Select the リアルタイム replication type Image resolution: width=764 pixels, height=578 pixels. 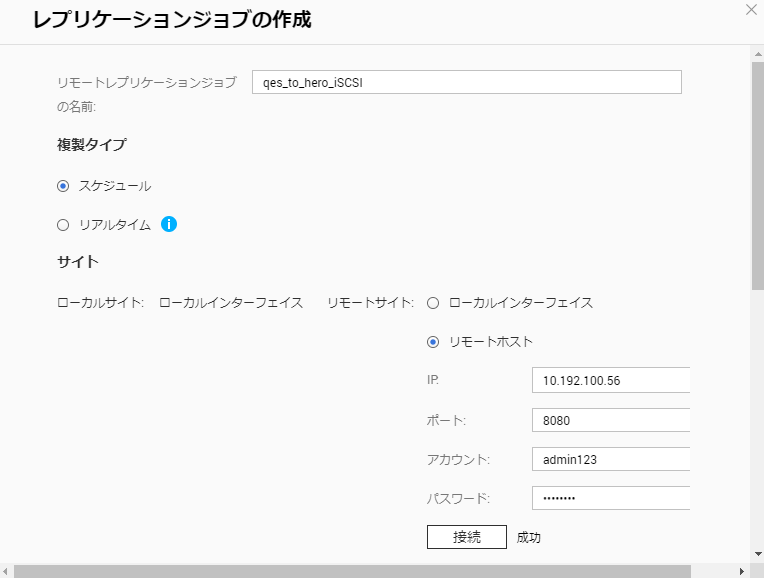(x=63, y=225)
